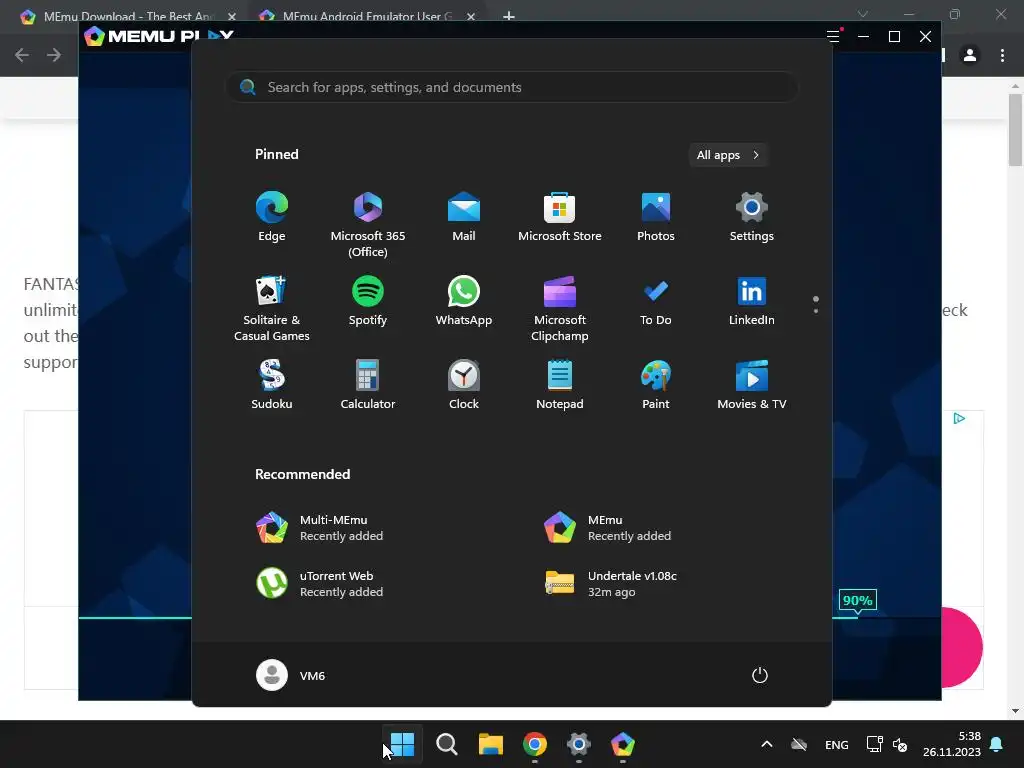Screen dimensions: 1024x768
Task: Launch Microsoft 365 (Office)
Action: (368, 224)
